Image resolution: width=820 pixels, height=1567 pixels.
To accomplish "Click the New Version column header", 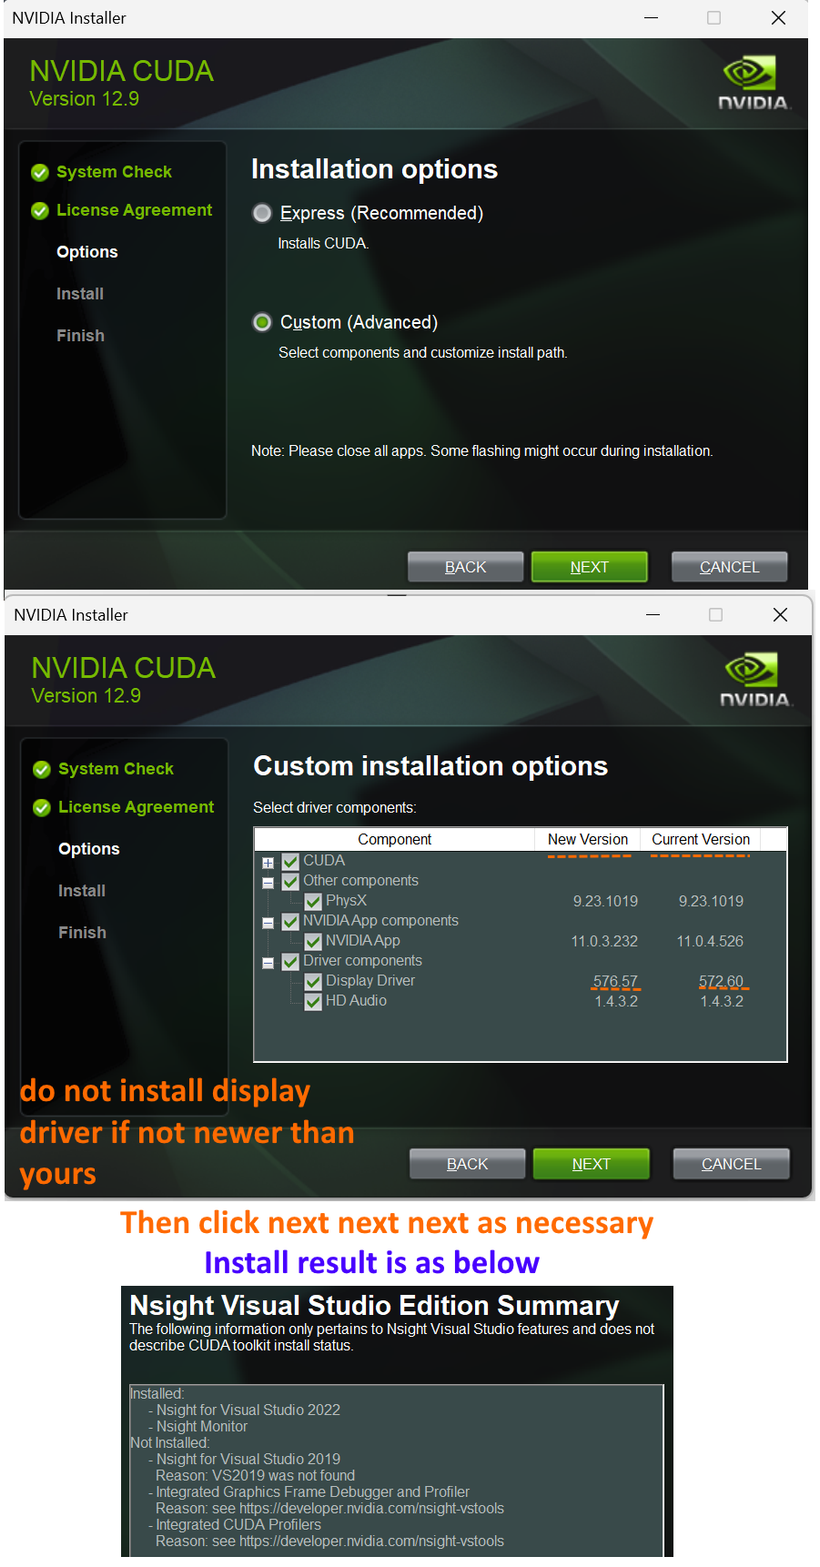I will tap(588, 839).
